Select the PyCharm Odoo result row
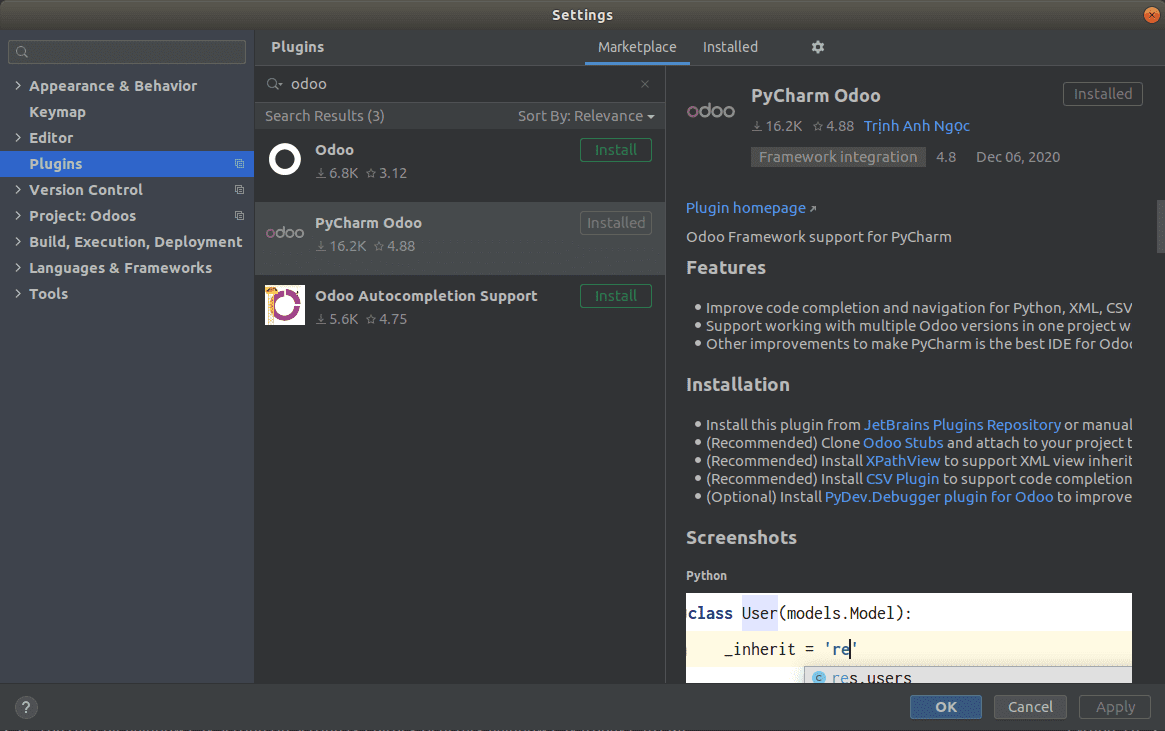 pos(460,238)
